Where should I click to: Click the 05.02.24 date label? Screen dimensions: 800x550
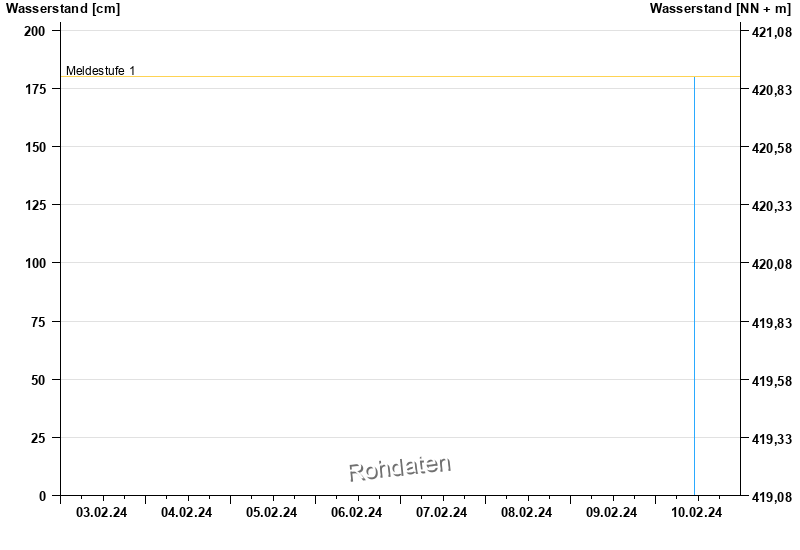pos(272,513)
